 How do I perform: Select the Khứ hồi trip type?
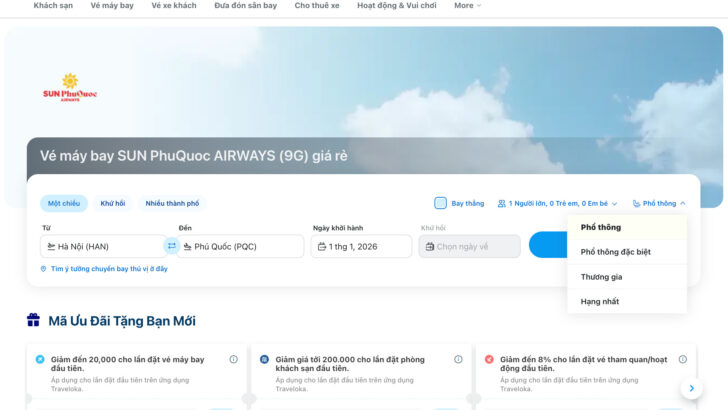pos(113,203)
